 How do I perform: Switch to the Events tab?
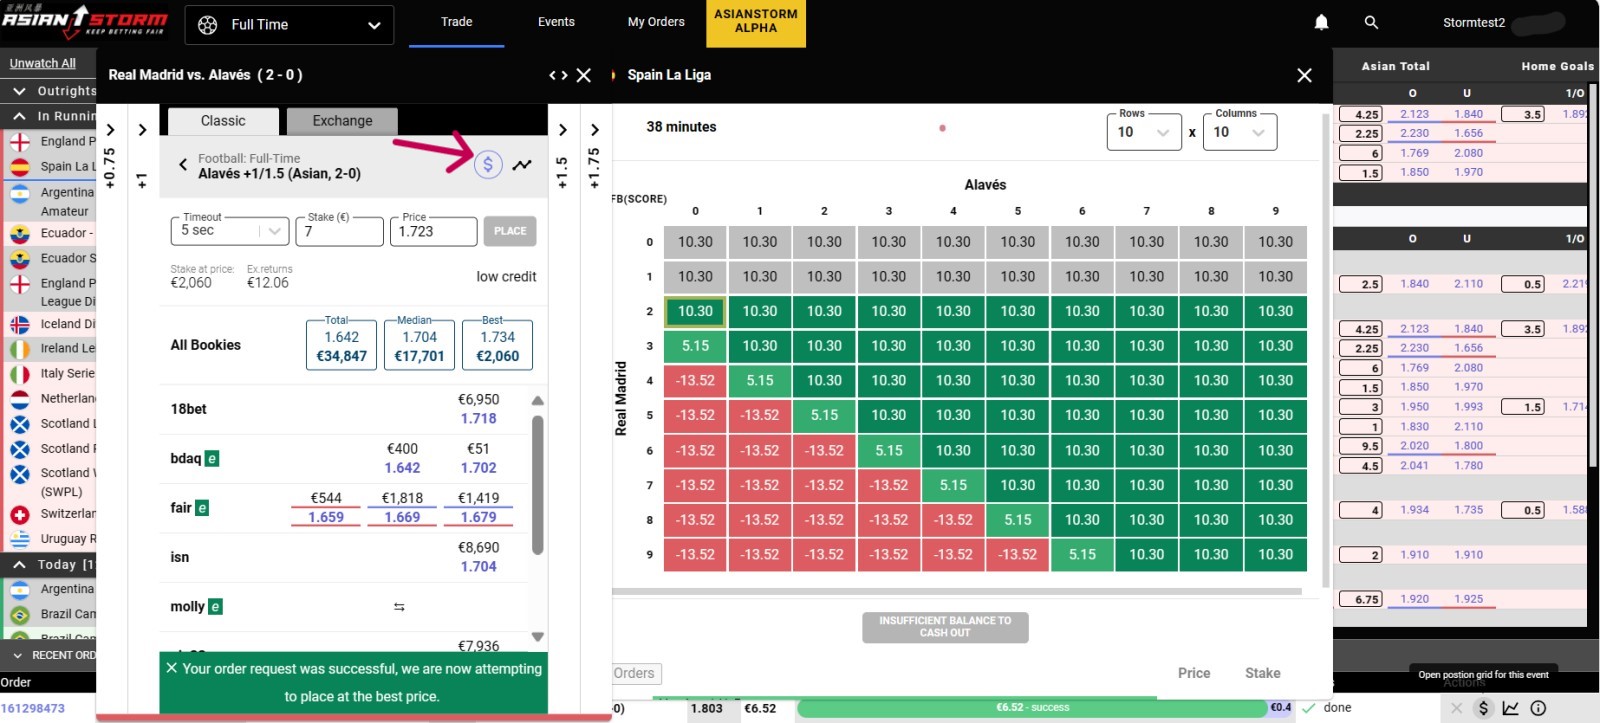(556, 22)
